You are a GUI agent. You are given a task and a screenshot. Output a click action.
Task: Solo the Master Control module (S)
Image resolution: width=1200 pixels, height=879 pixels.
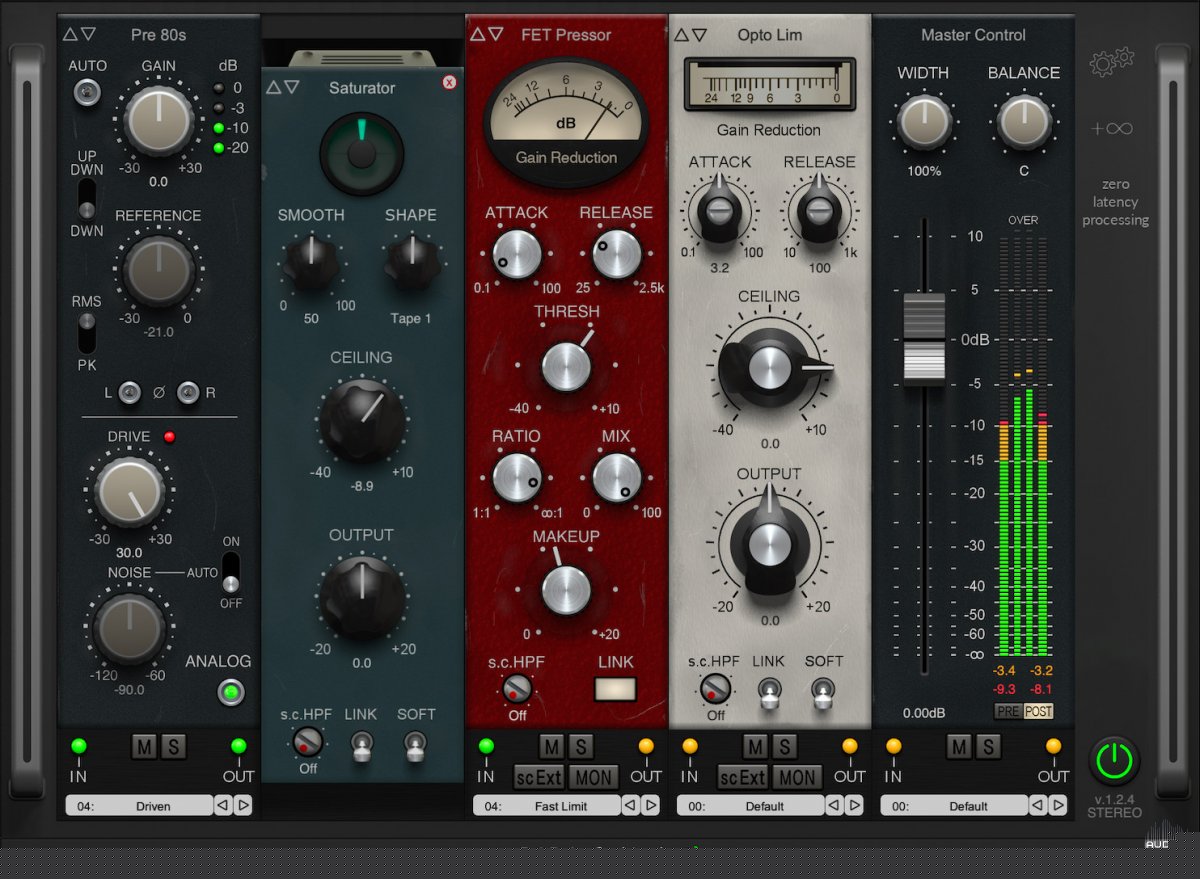[988, 746]
